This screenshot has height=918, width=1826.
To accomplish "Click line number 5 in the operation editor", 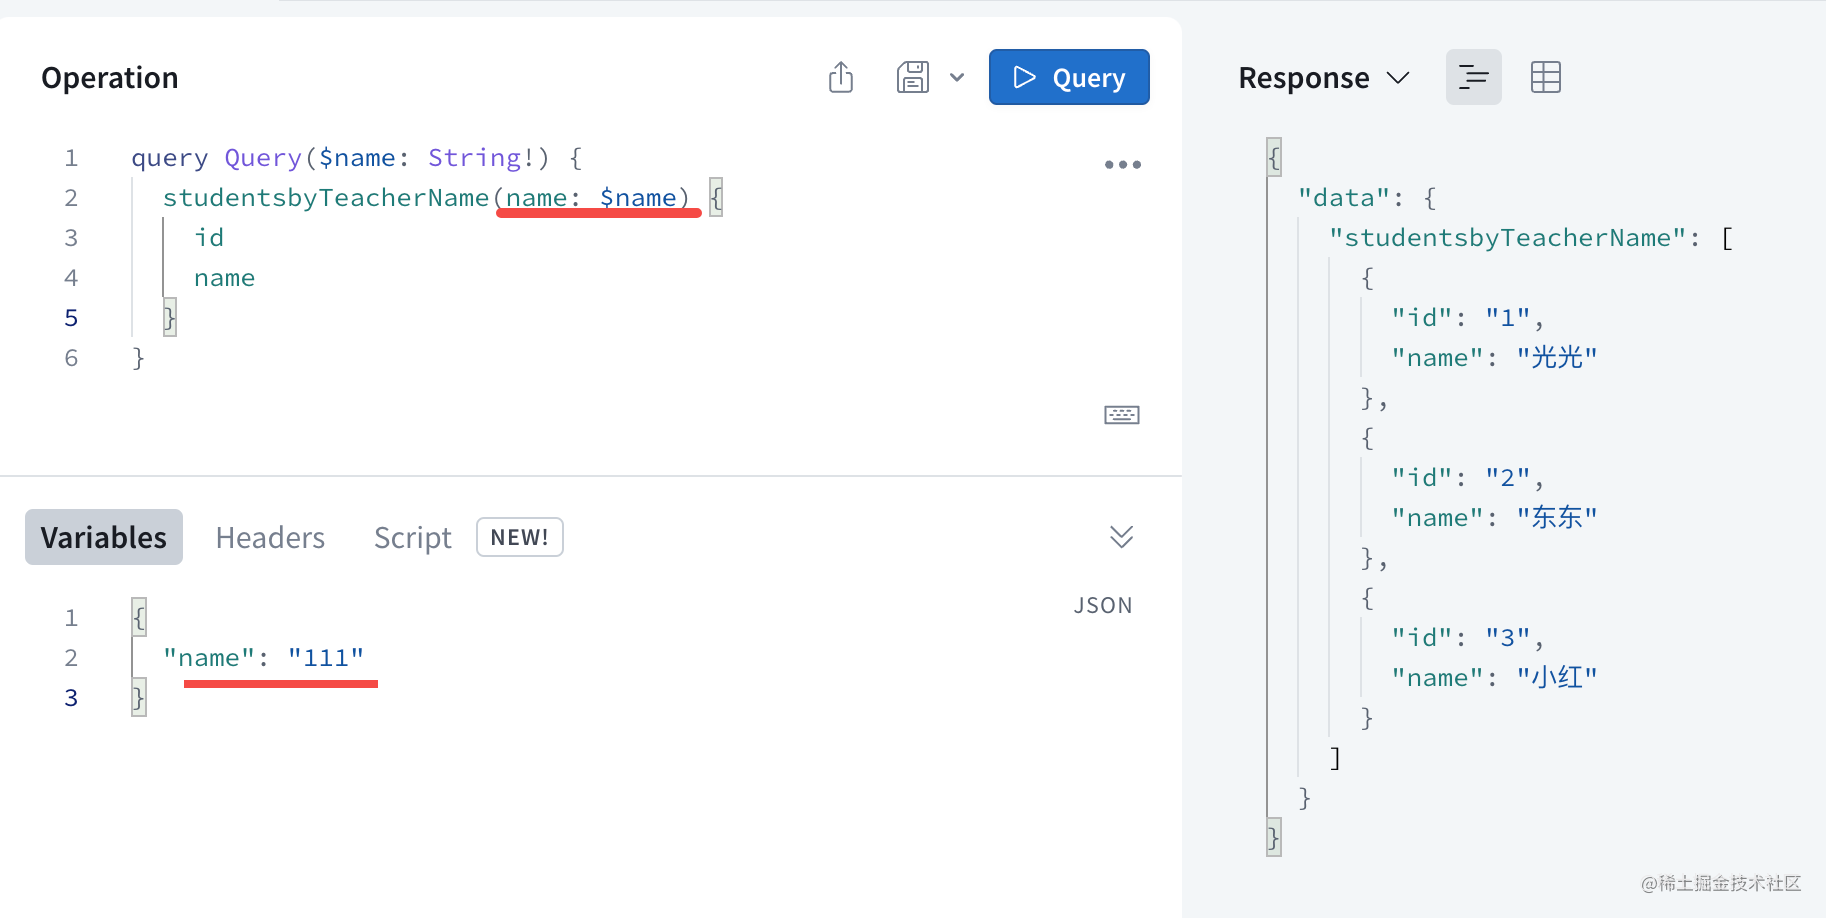I will coord(71,317).
